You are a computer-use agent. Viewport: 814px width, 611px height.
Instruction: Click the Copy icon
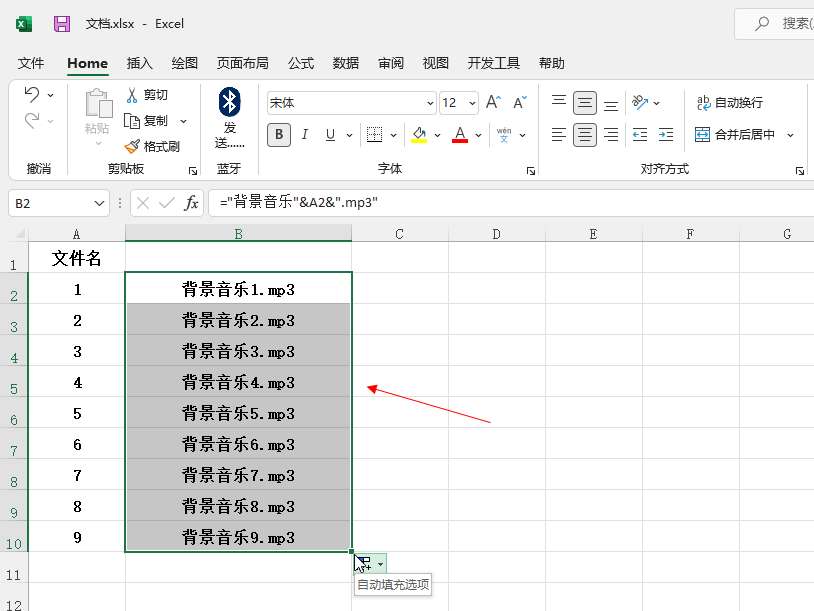point(132,121)
